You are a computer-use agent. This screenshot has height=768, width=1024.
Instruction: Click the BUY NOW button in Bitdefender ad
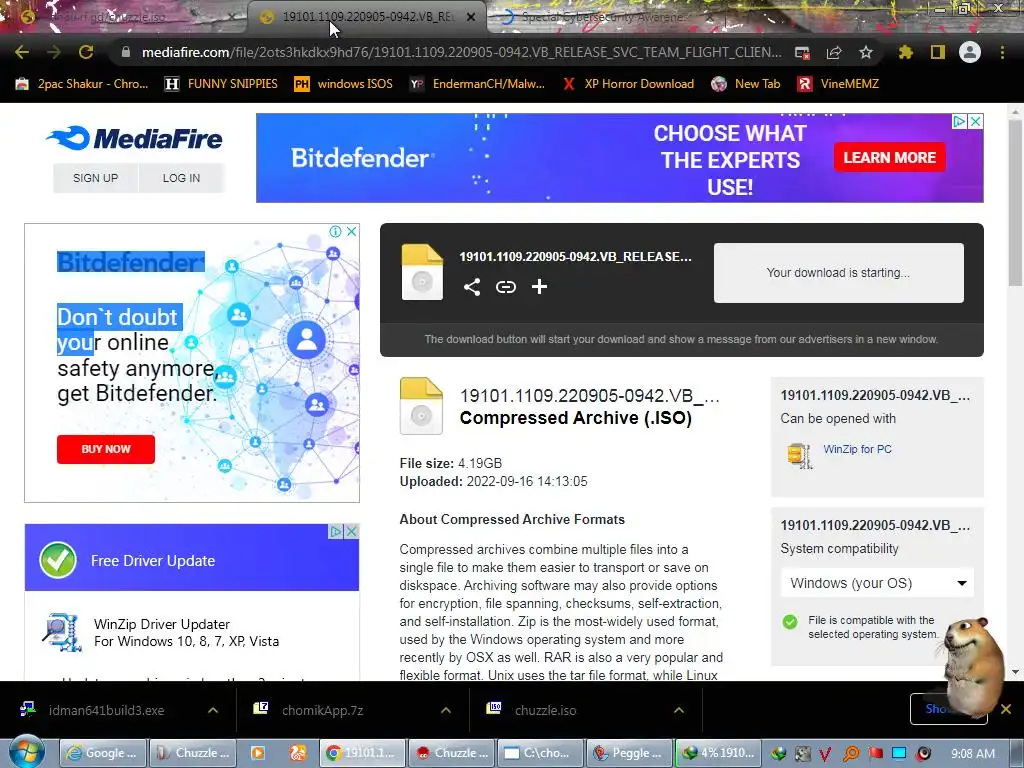pos(106,449)
